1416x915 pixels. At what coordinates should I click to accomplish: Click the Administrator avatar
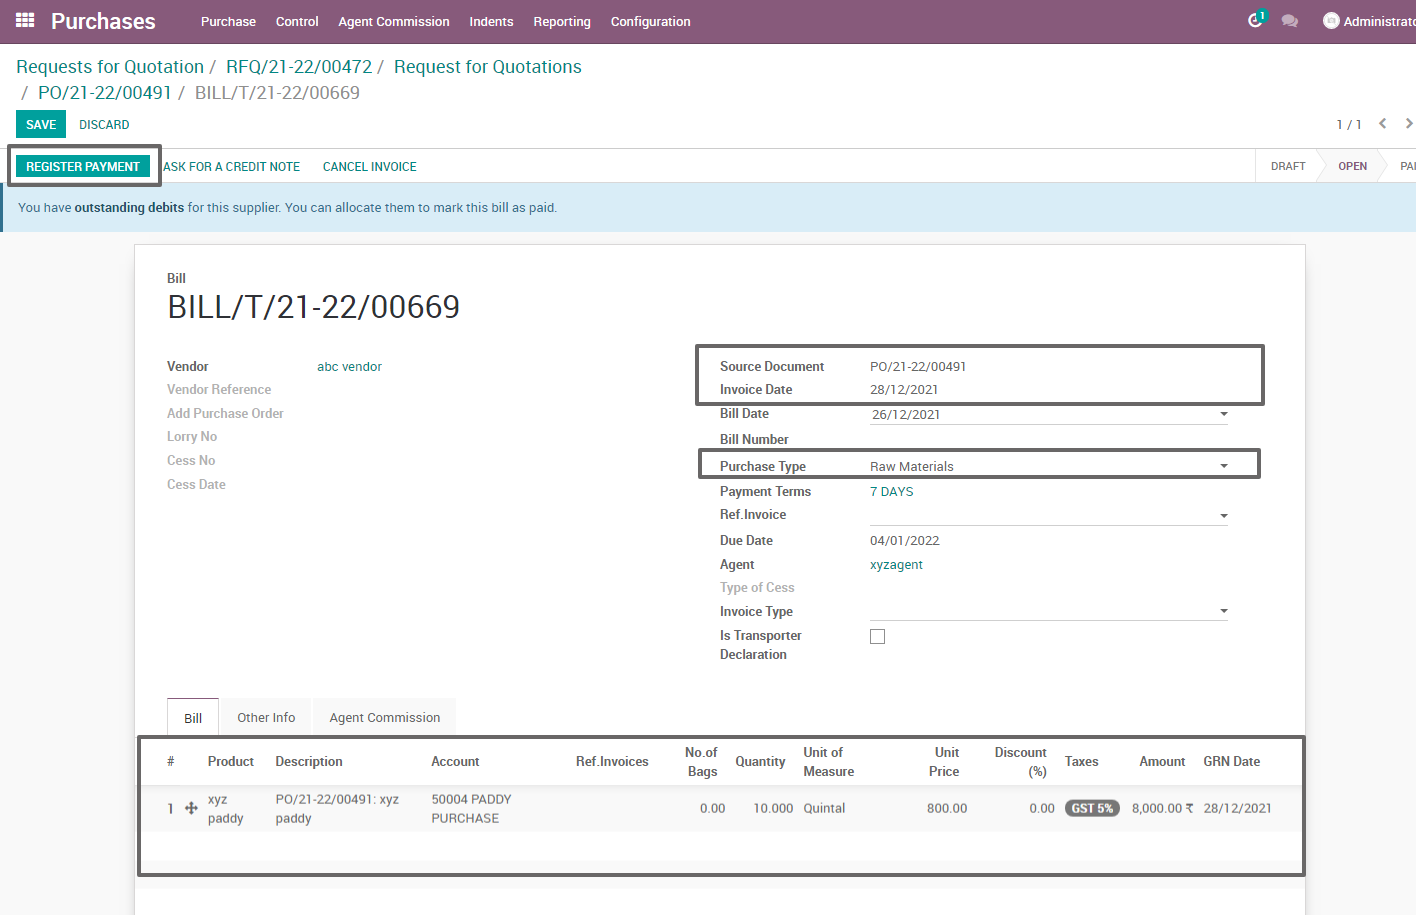coord(1330,20)
